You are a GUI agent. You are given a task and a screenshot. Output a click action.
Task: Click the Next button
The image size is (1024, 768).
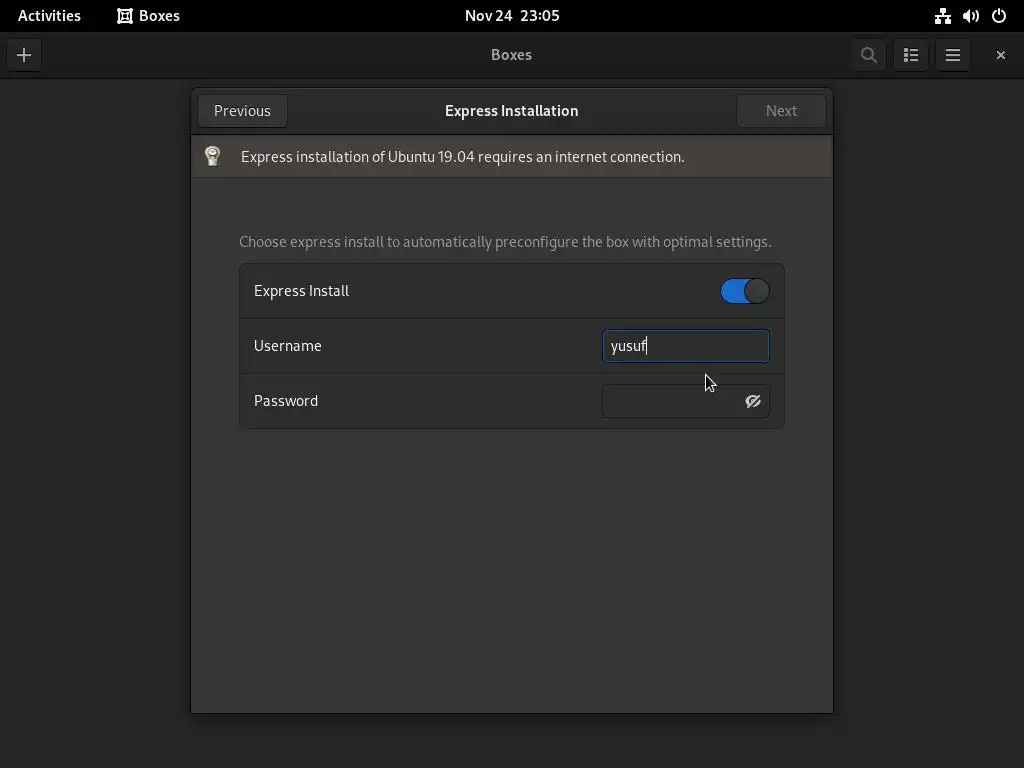[781, 110]
